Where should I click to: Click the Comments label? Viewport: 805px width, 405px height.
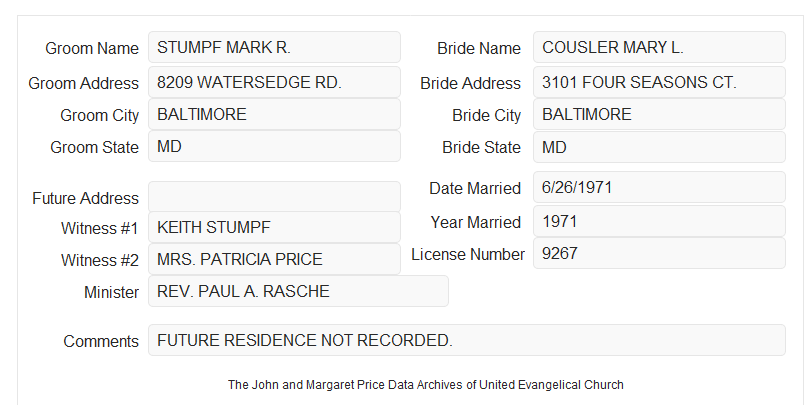(x=101, y=341)
